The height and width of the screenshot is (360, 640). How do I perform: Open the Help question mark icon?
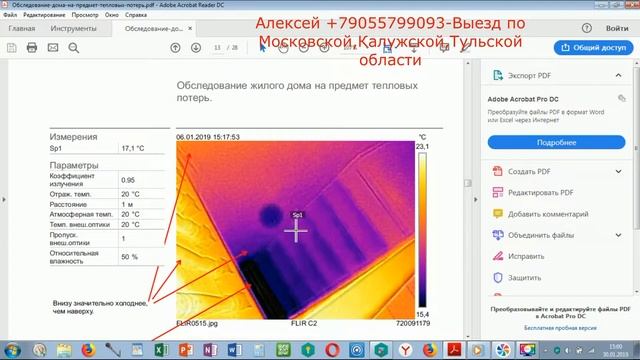click(x=587, y=28)
